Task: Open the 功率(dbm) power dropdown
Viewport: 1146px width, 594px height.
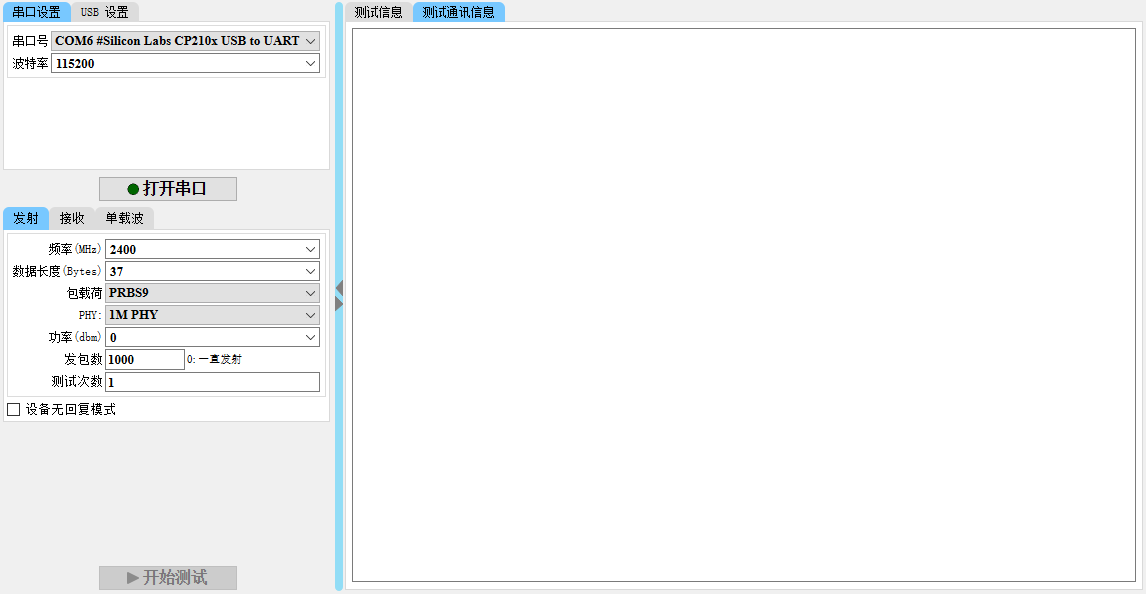Action: point(311,337)
